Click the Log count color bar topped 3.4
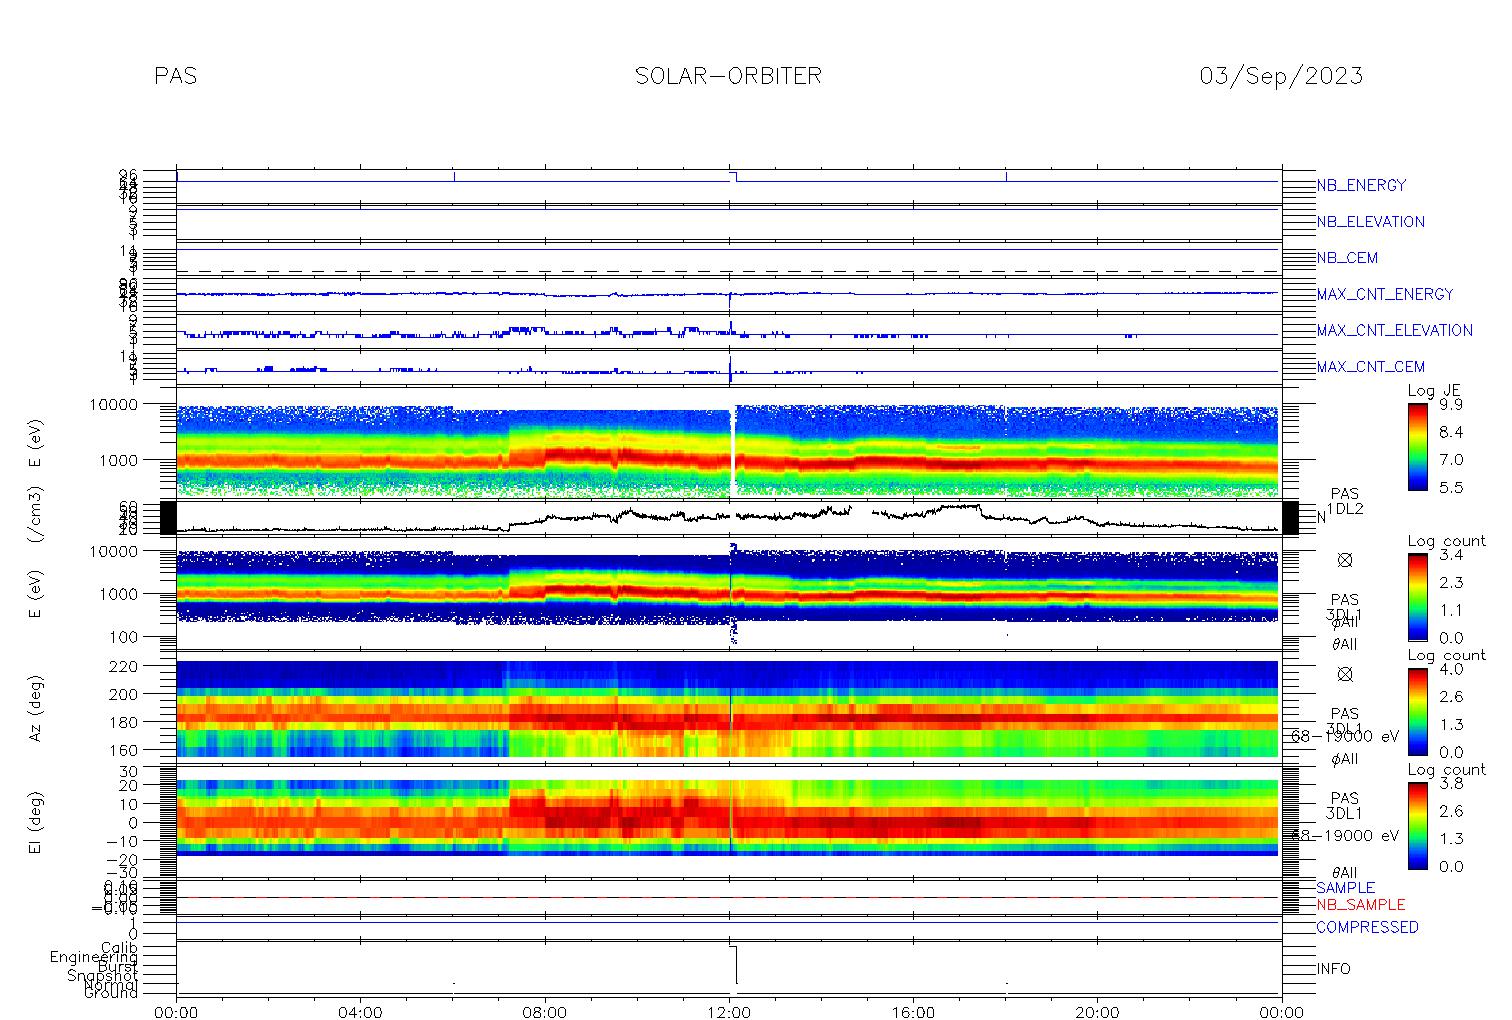1512x1020 pixels. tap(1417, 597)
